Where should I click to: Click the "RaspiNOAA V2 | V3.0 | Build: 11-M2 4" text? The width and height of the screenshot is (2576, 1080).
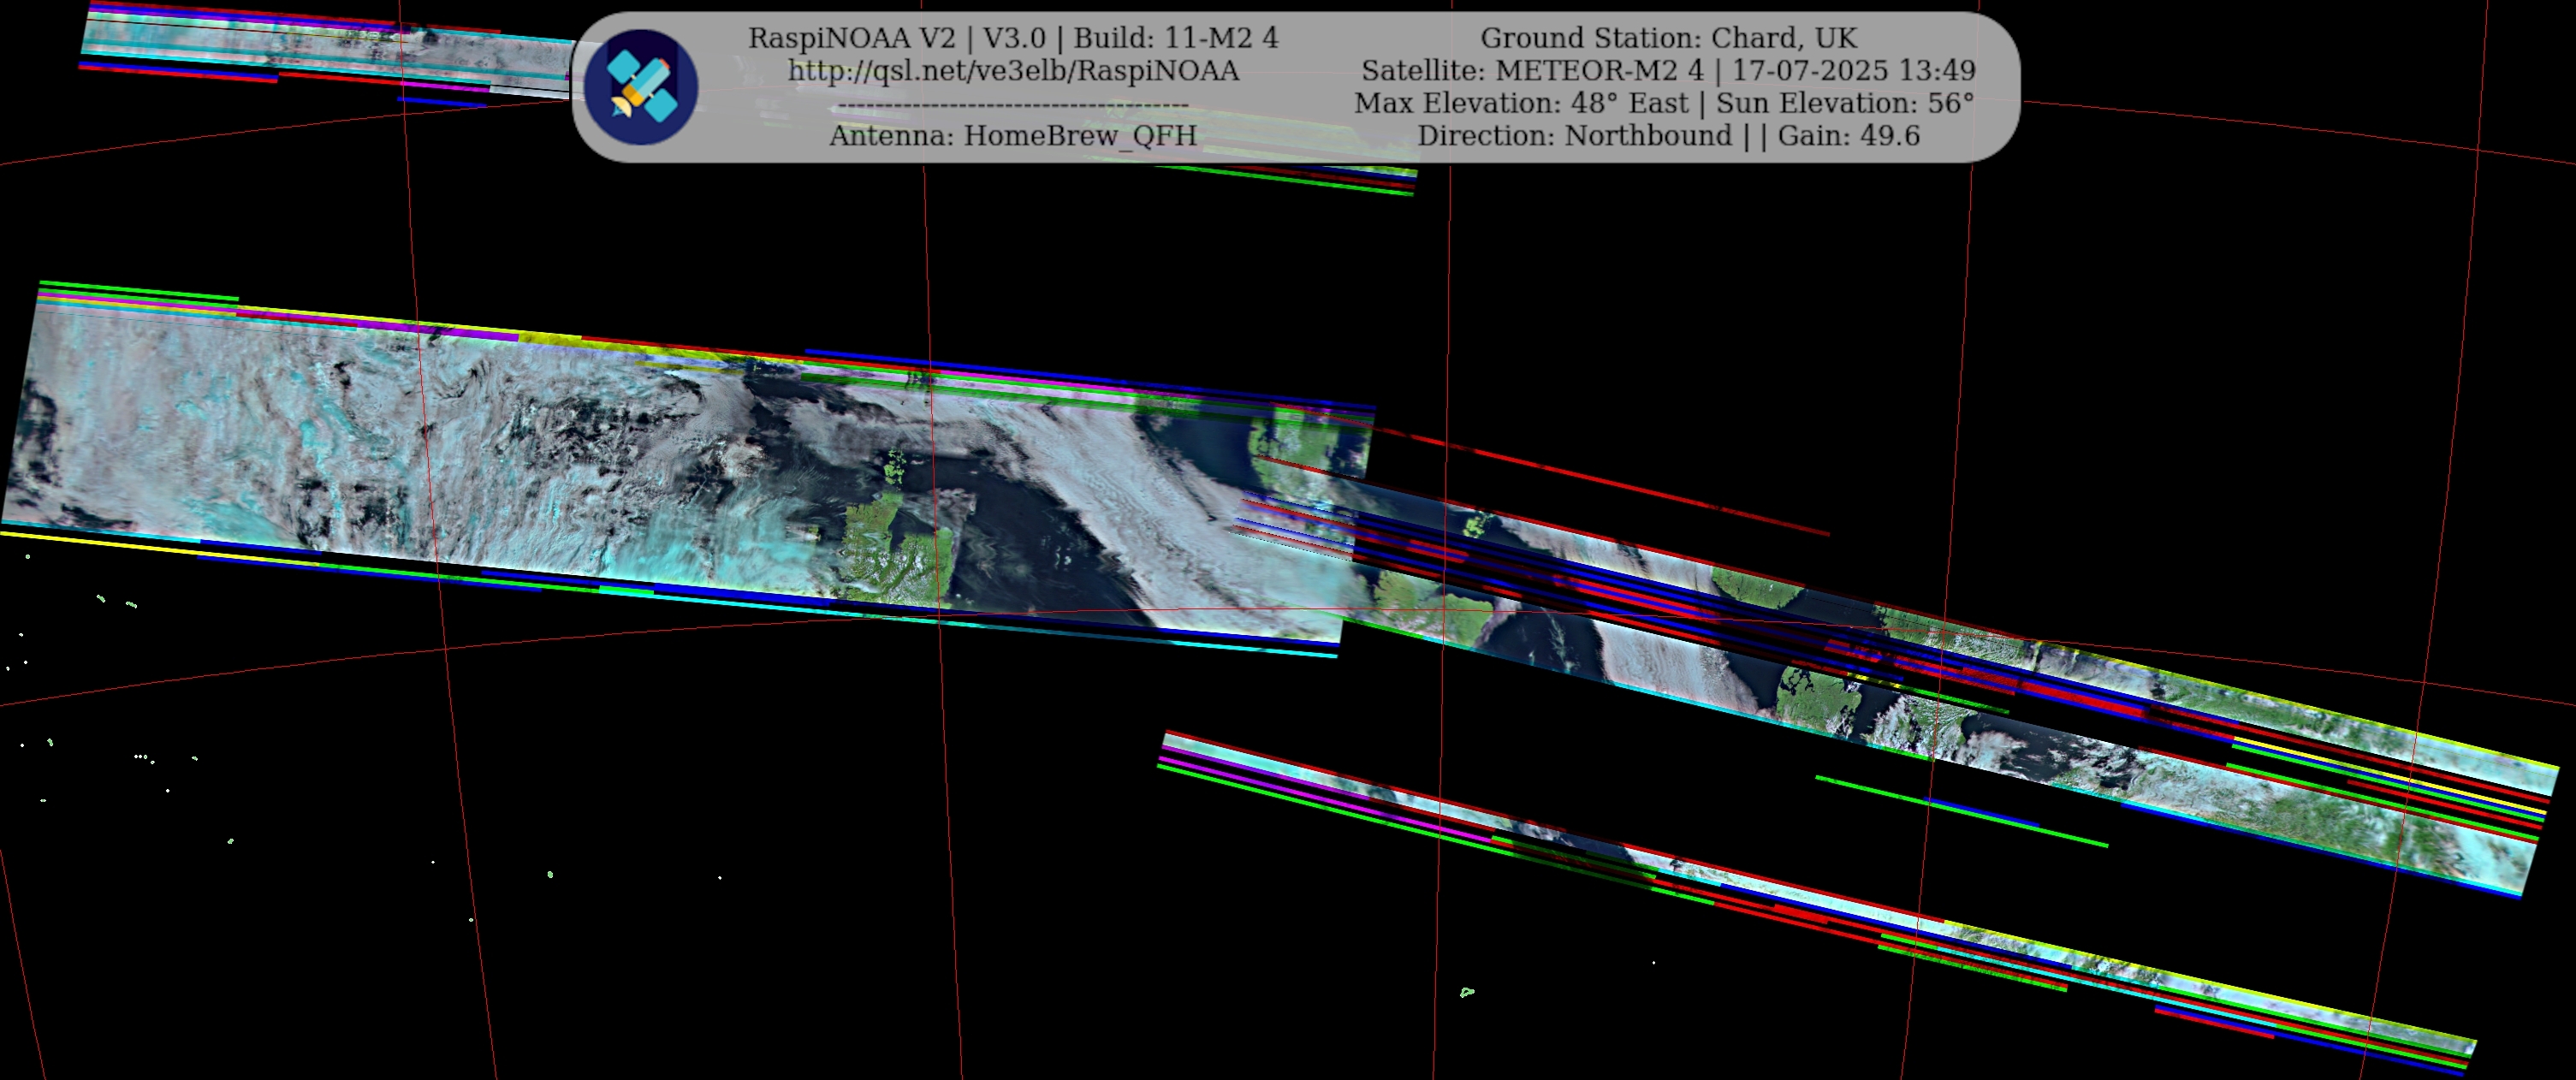[1013, 38]
